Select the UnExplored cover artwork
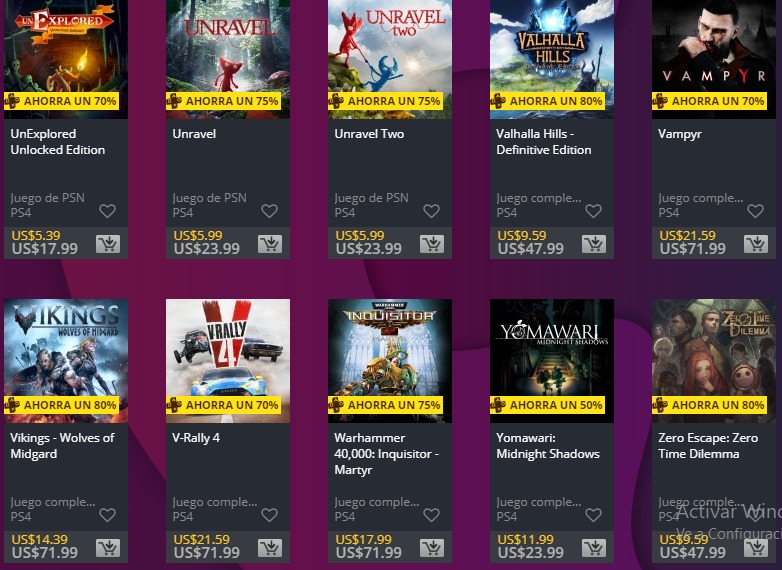The image size is (782, 570). (x=66, y=59)
